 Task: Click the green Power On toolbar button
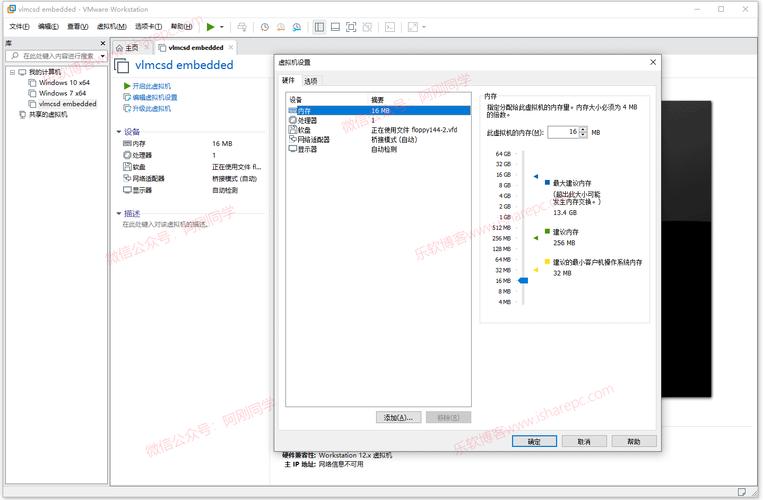(210, 27)
